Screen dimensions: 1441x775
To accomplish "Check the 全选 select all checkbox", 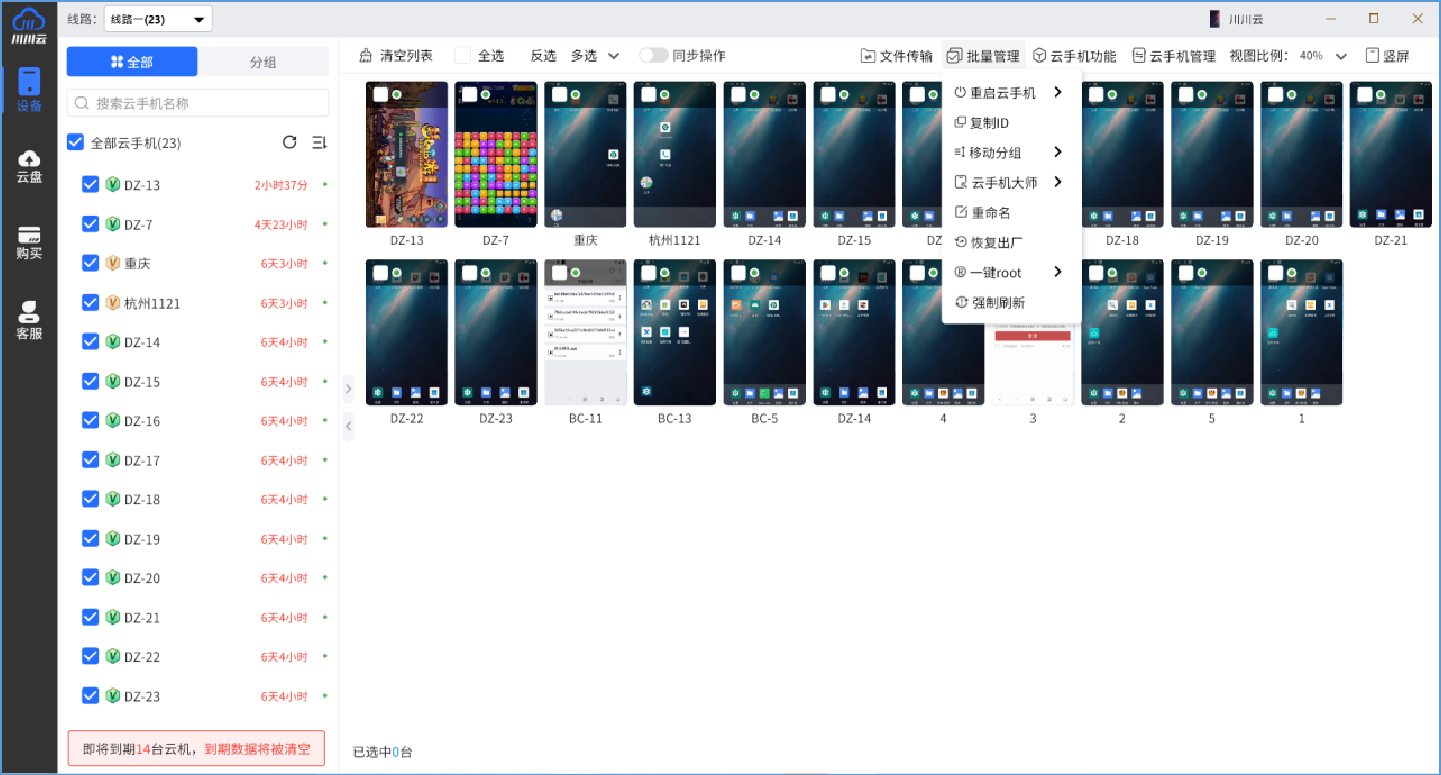I will tap(462, 55).
